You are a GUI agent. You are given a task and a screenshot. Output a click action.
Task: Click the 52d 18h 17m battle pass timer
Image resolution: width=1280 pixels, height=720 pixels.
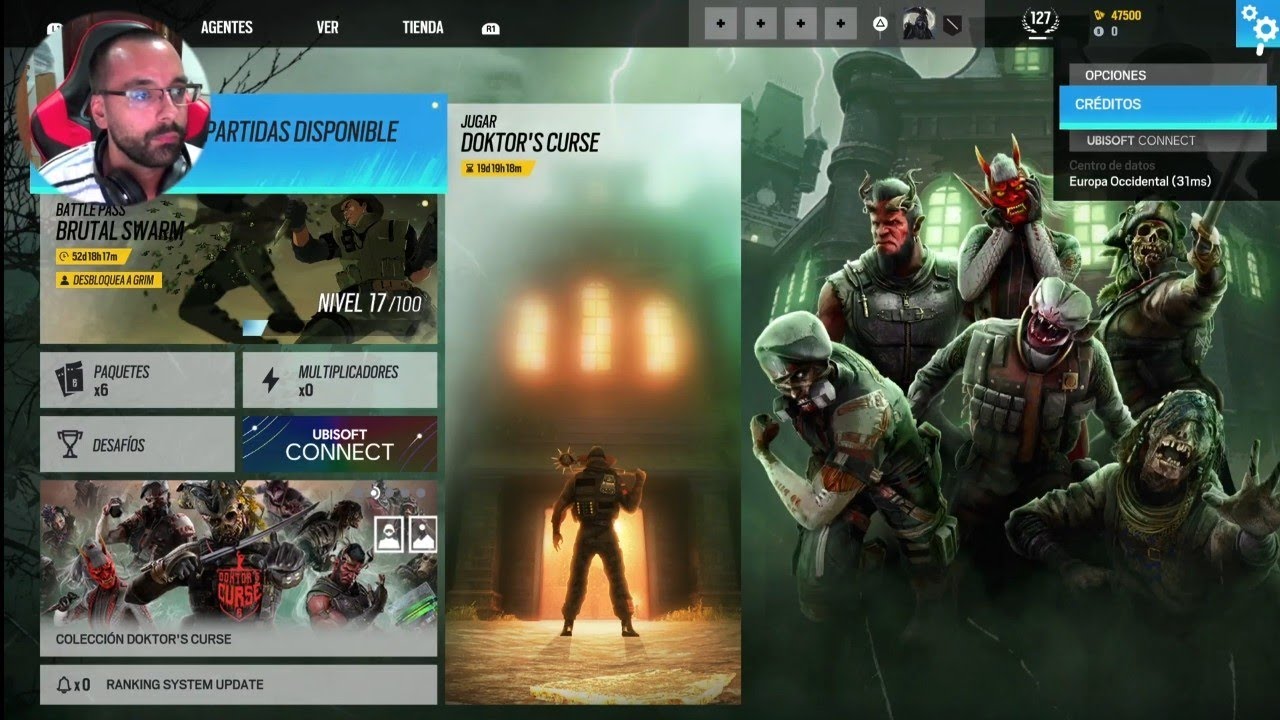pos(94,257)
